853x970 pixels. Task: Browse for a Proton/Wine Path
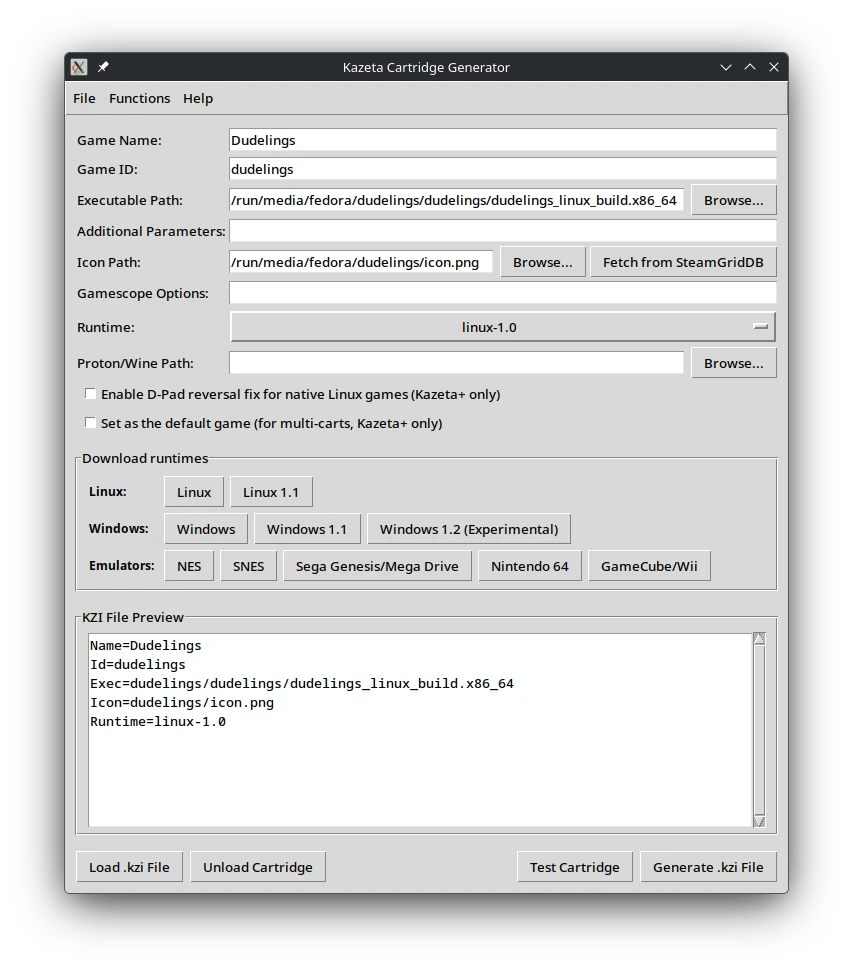[734, 362]
